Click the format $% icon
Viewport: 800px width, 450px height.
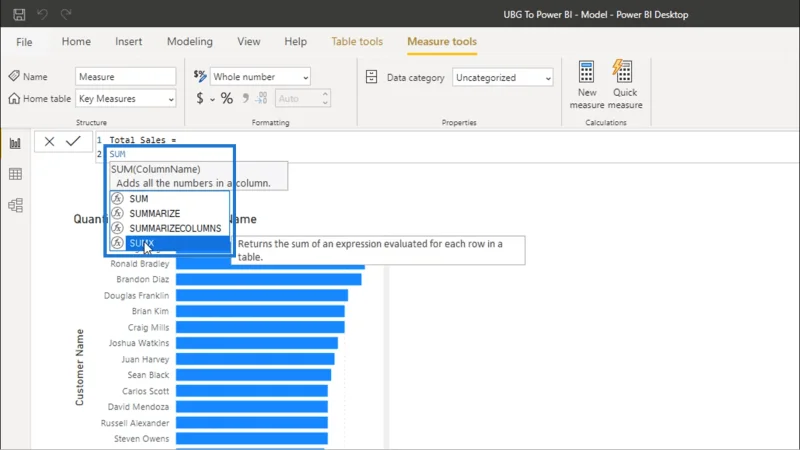click(200, 76)
